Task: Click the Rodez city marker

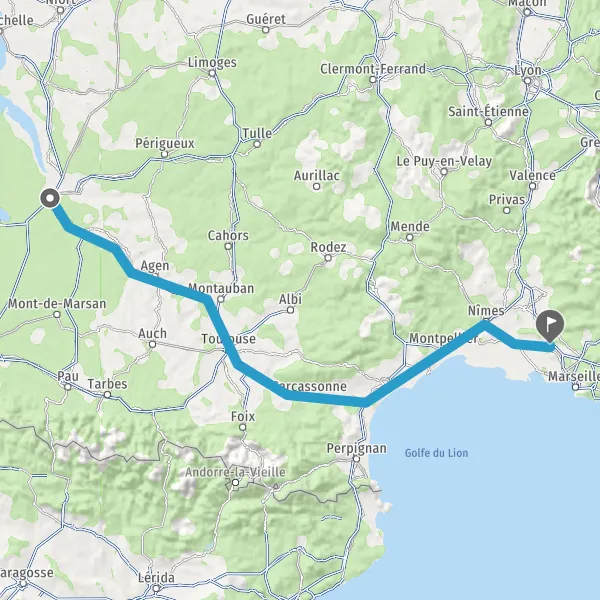Action: (328, 258)
